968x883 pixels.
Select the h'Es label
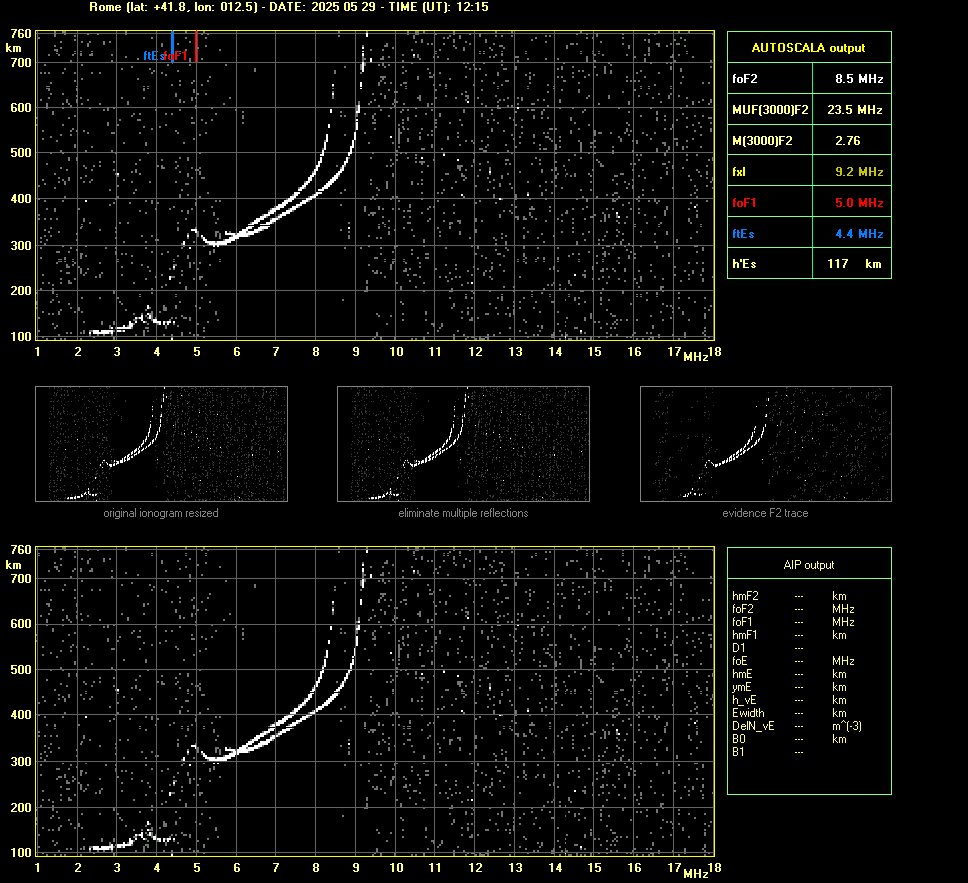click(744, 264)
